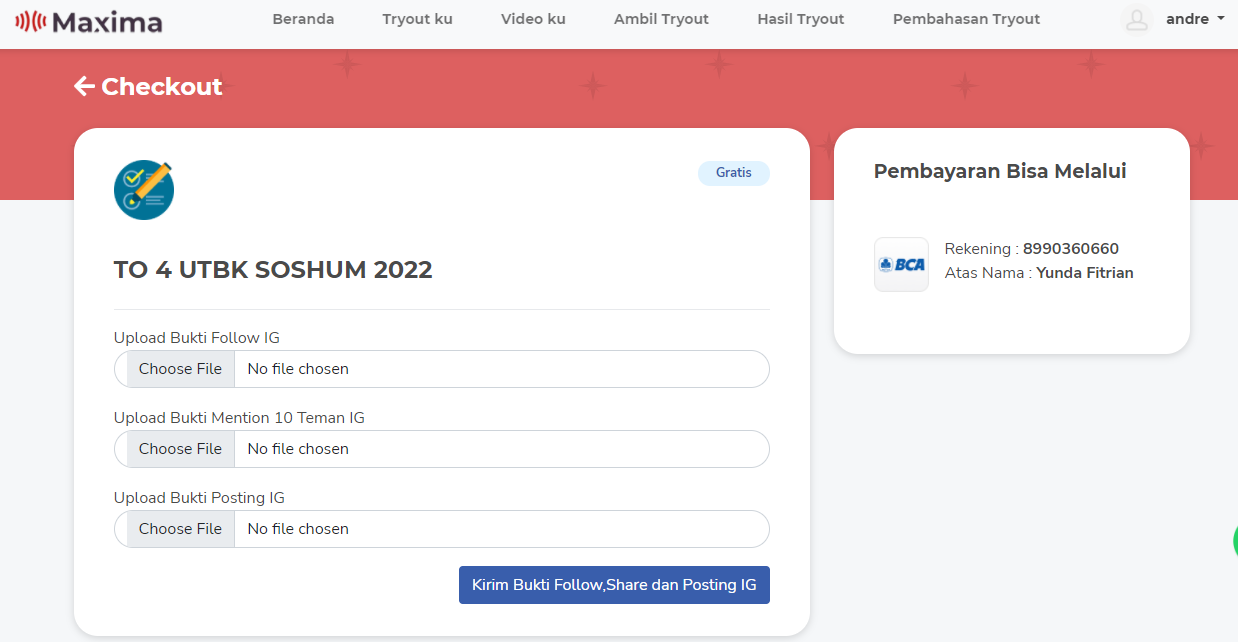Navigate to Video ku
Image resolution: width=1238 pixels, height=642 pixels.
533,19
